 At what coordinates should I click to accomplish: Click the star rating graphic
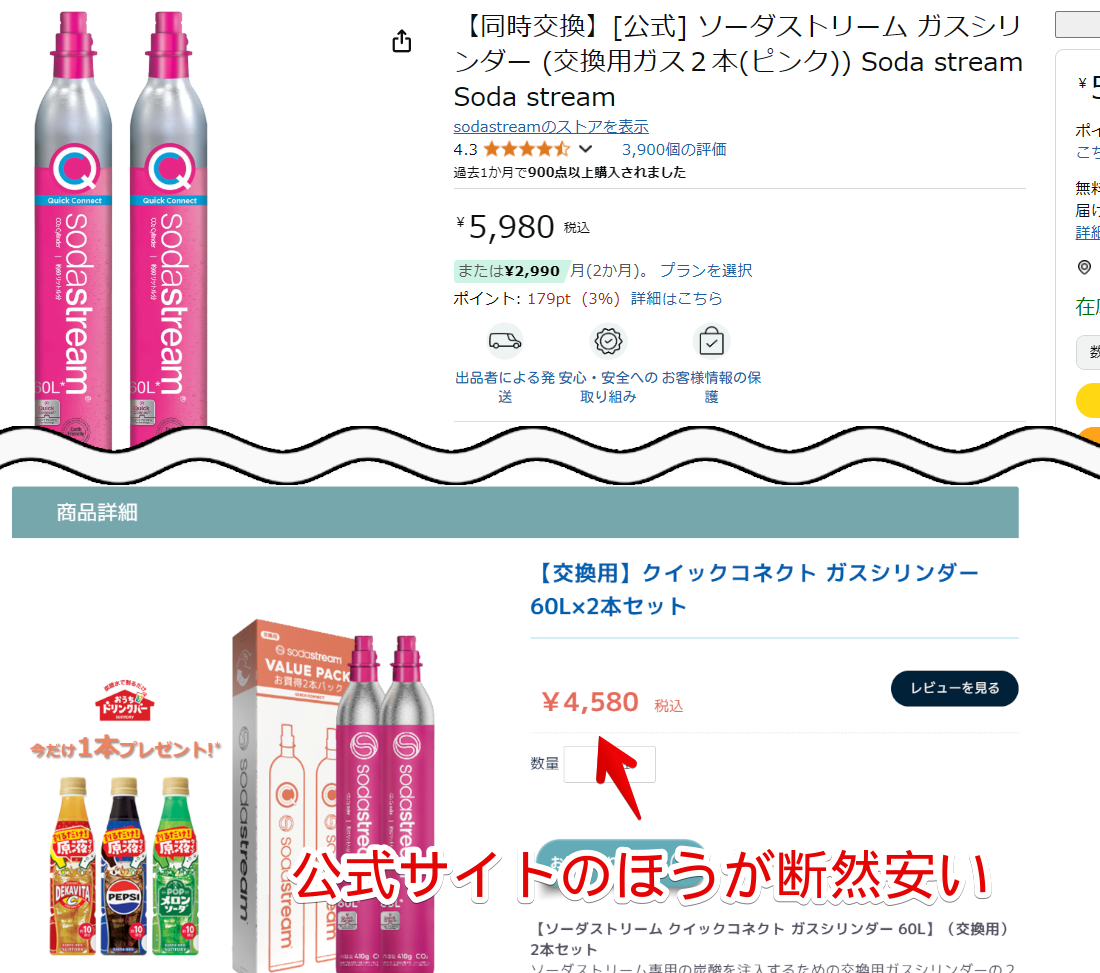click(x=527, y=149)
